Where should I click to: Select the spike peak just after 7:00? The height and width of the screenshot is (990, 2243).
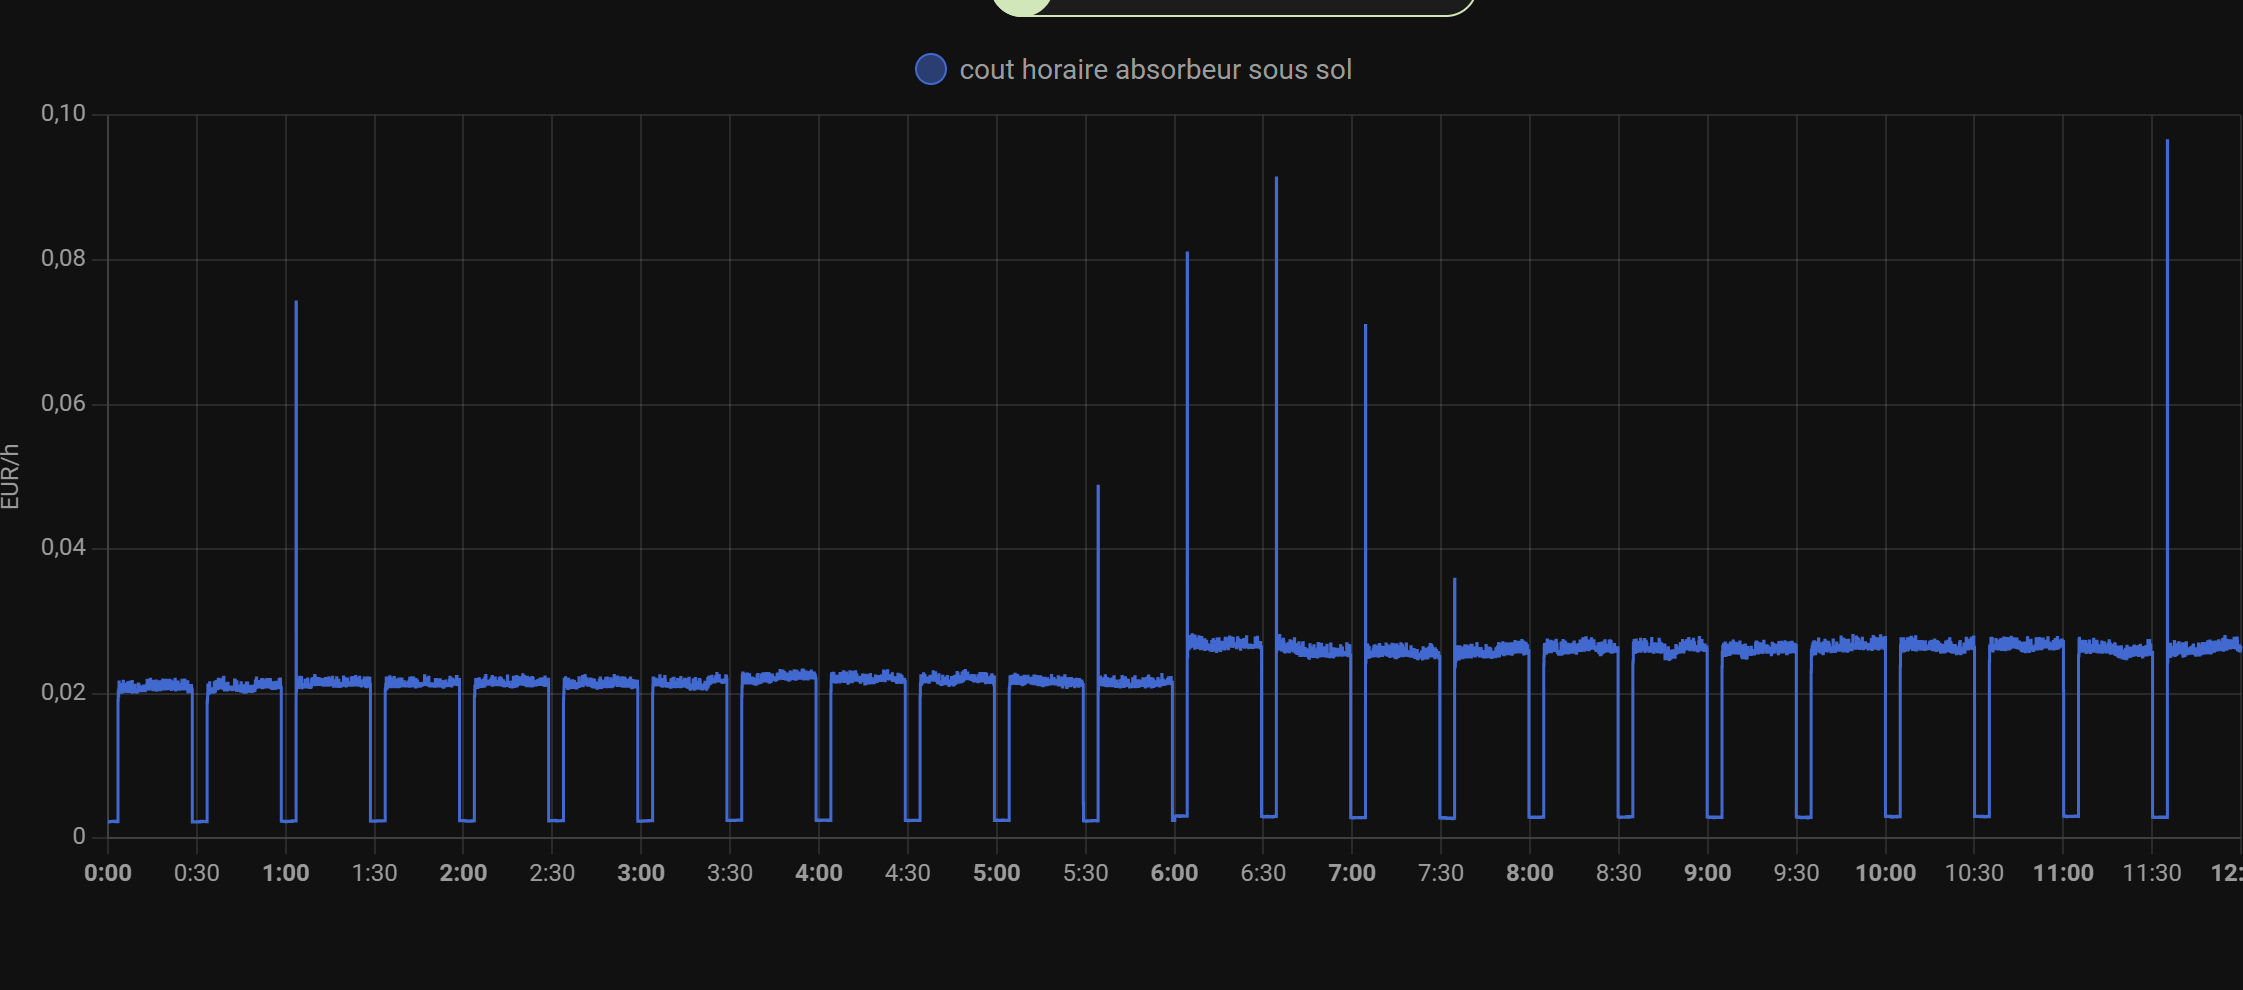point(1365,326)
